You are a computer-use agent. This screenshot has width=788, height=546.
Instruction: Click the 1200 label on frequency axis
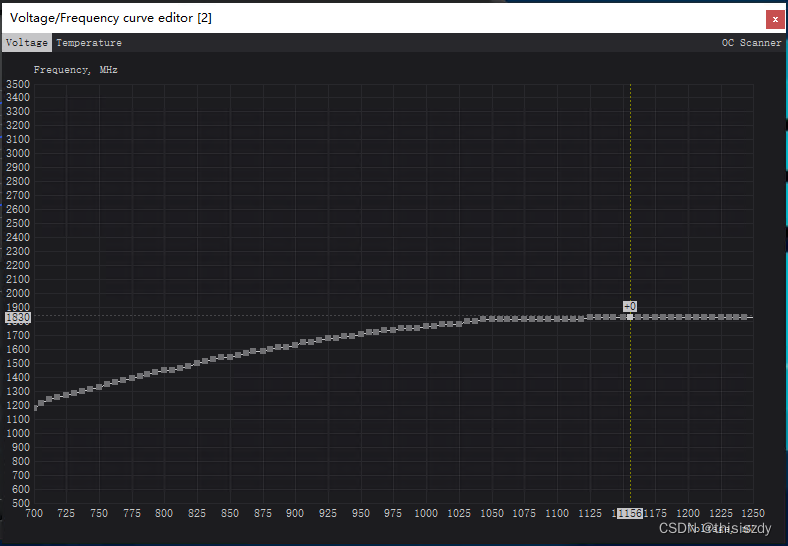pos(18,405)
